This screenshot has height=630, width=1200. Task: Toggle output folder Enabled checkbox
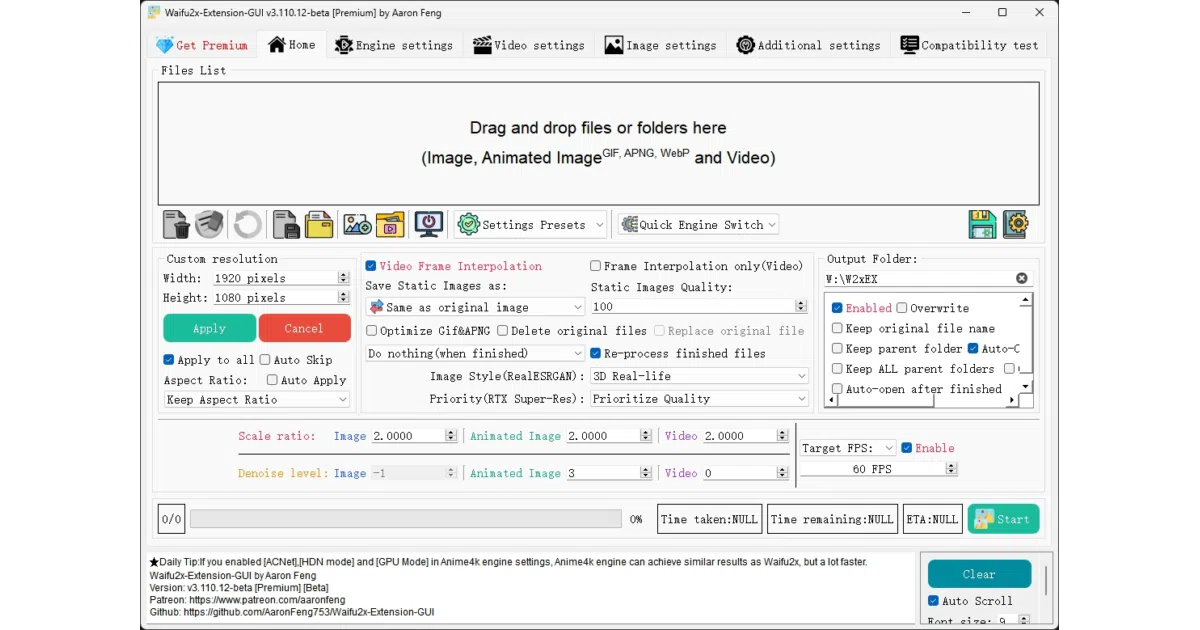point(837,308)
